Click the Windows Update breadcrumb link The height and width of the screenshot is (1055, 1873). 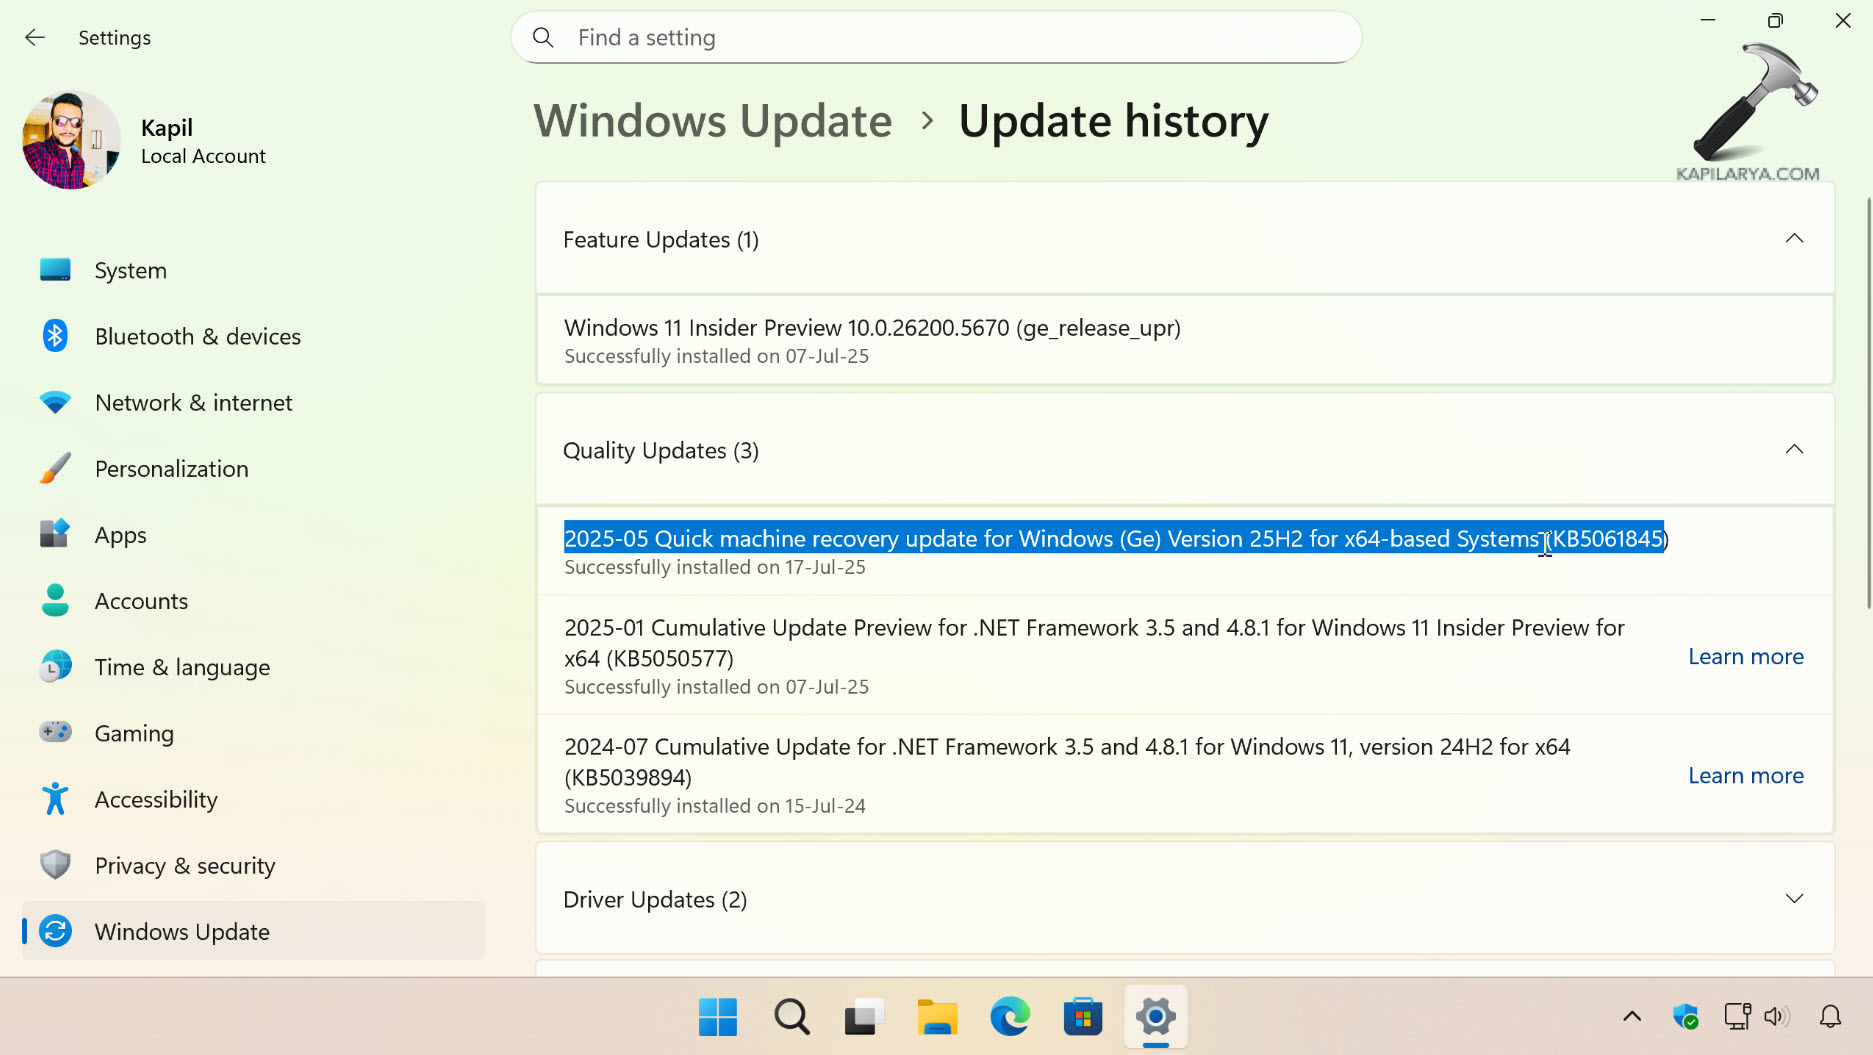[x=712, y=121]
